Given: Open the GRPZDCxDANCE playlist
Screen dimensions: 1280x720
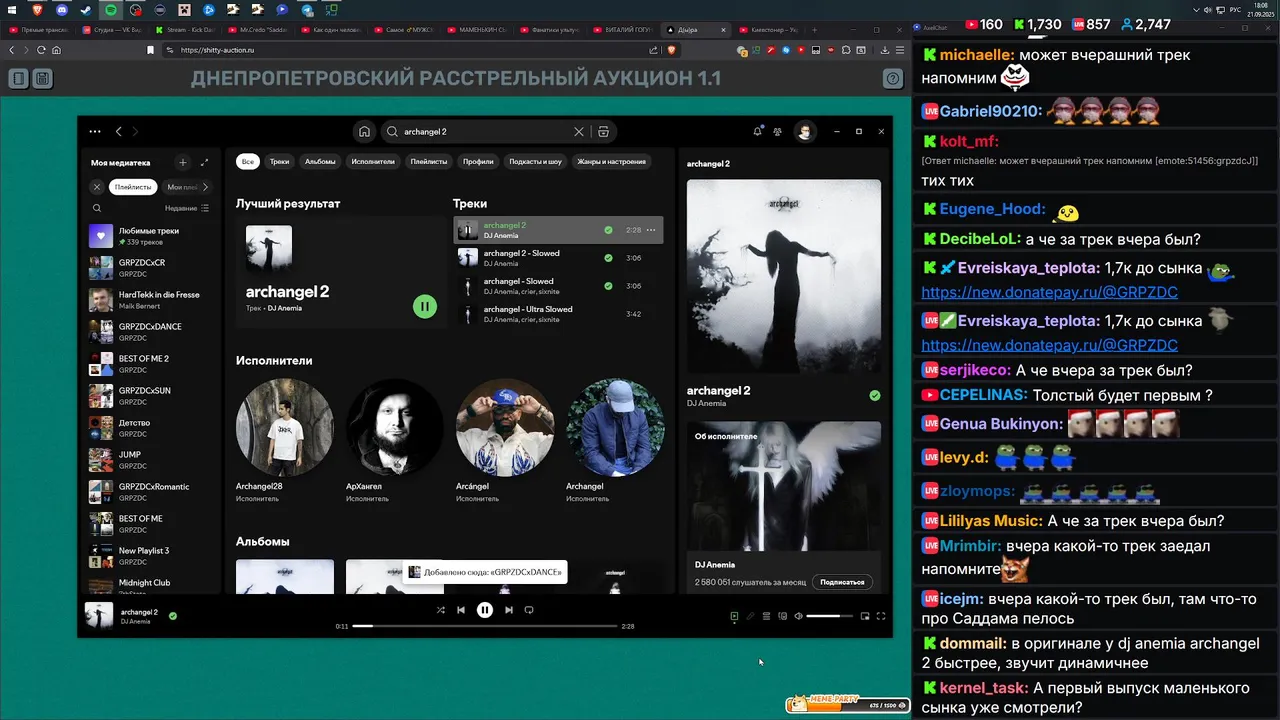Looking at the screenshot, I should click(150, 332).
